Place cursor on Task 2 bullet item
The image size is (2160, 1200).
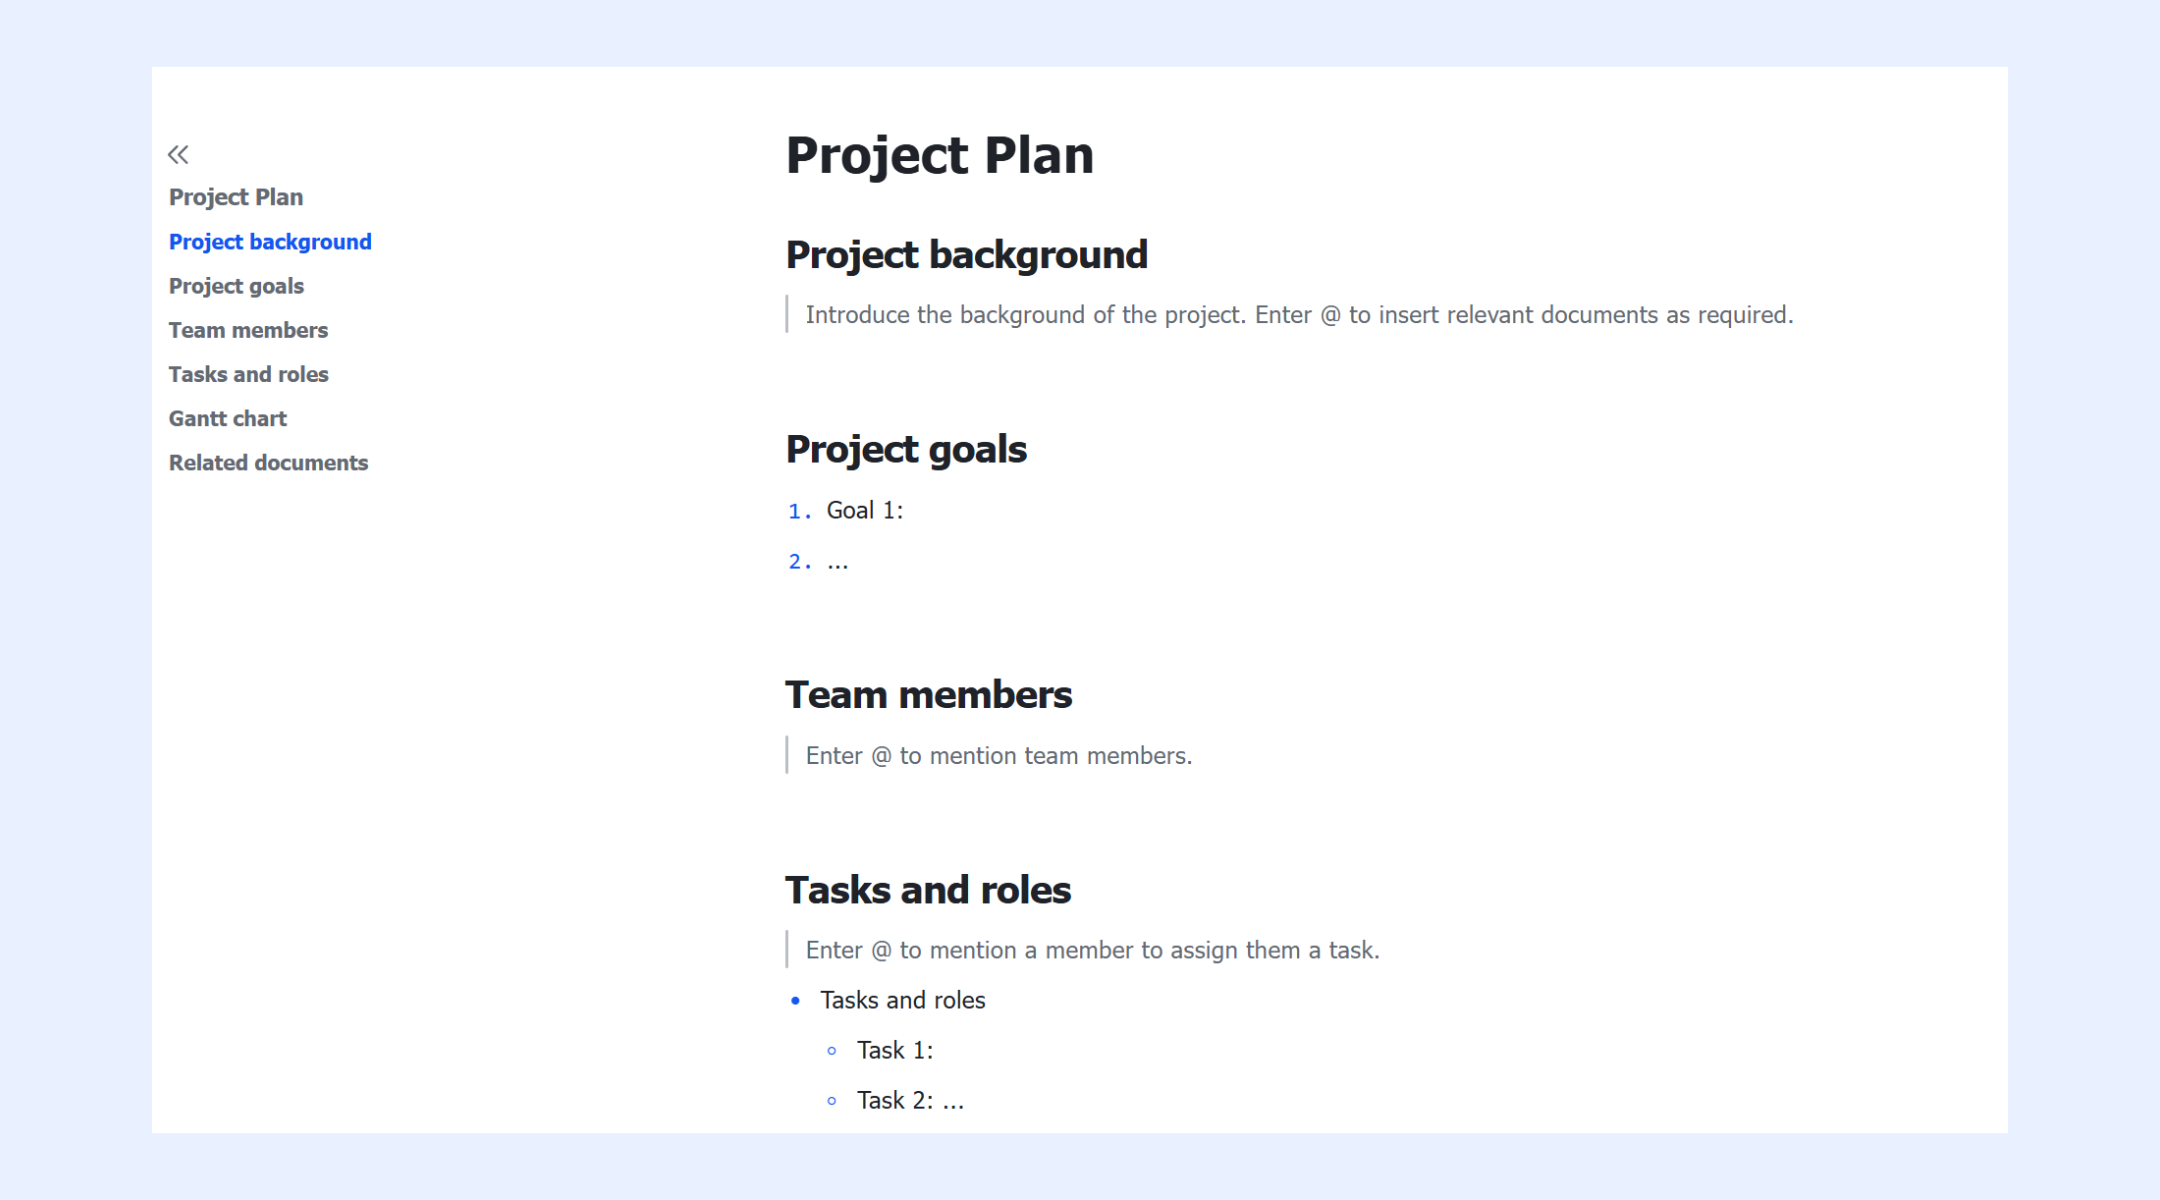(910, 1100)
